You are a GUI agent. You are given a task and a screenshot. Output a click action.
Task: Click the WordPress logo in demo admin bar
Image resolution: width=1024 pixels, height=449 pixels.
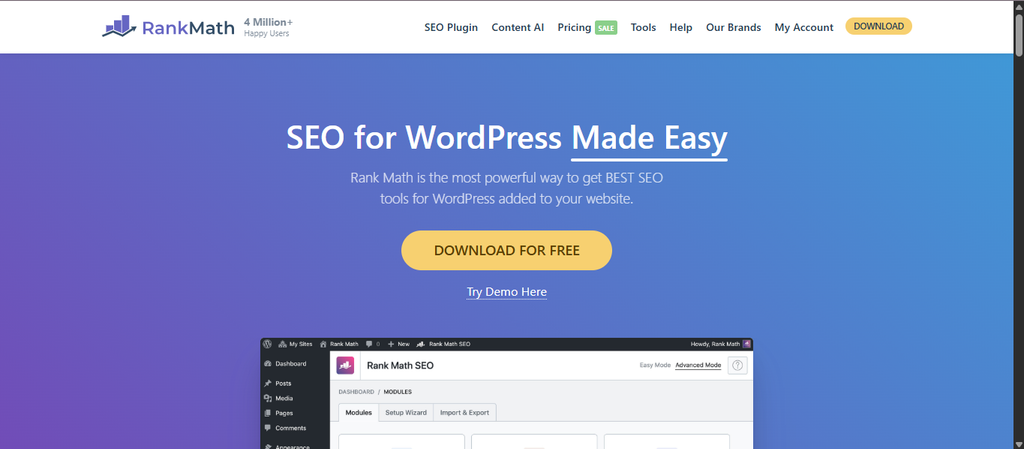tap(267, 344)
